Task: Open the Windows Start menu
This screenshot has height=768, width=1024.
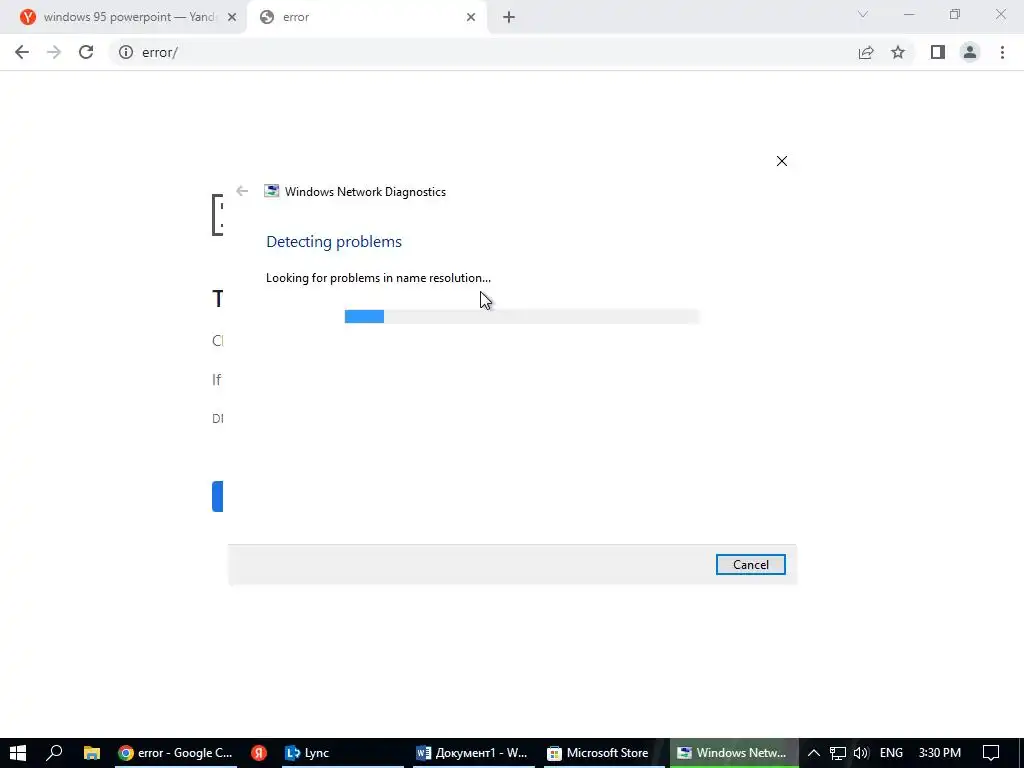Action: [x=18, y=753]
